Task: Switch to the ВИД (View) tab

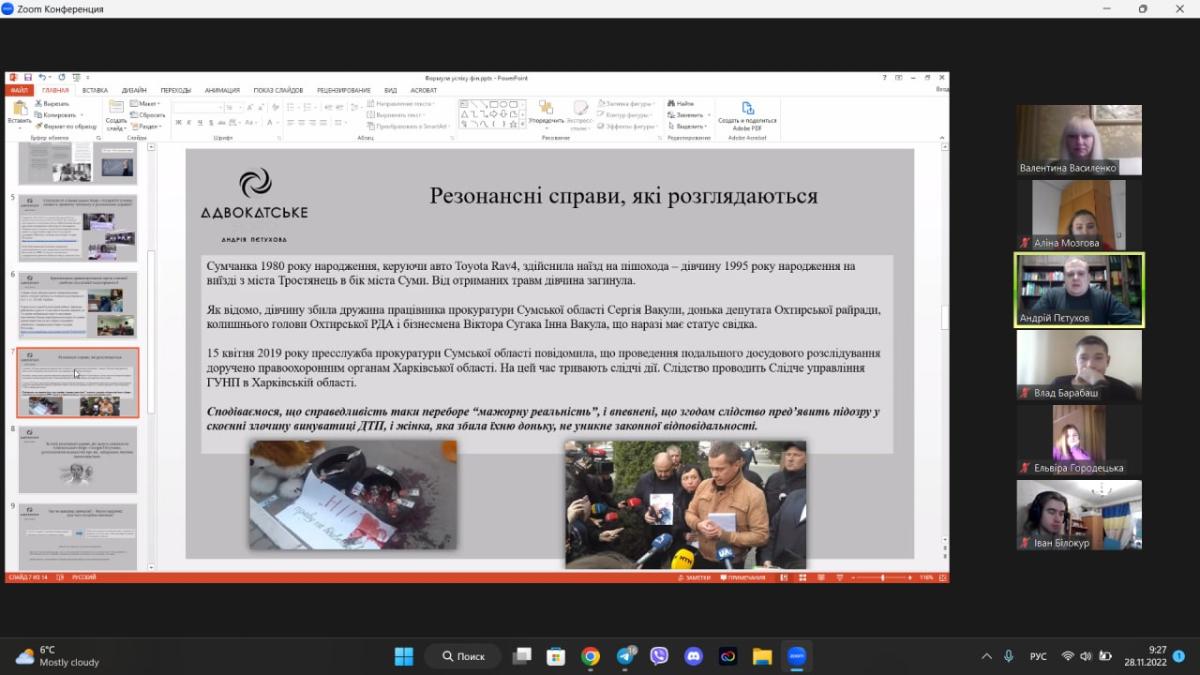Action: [x=390, y=90]
